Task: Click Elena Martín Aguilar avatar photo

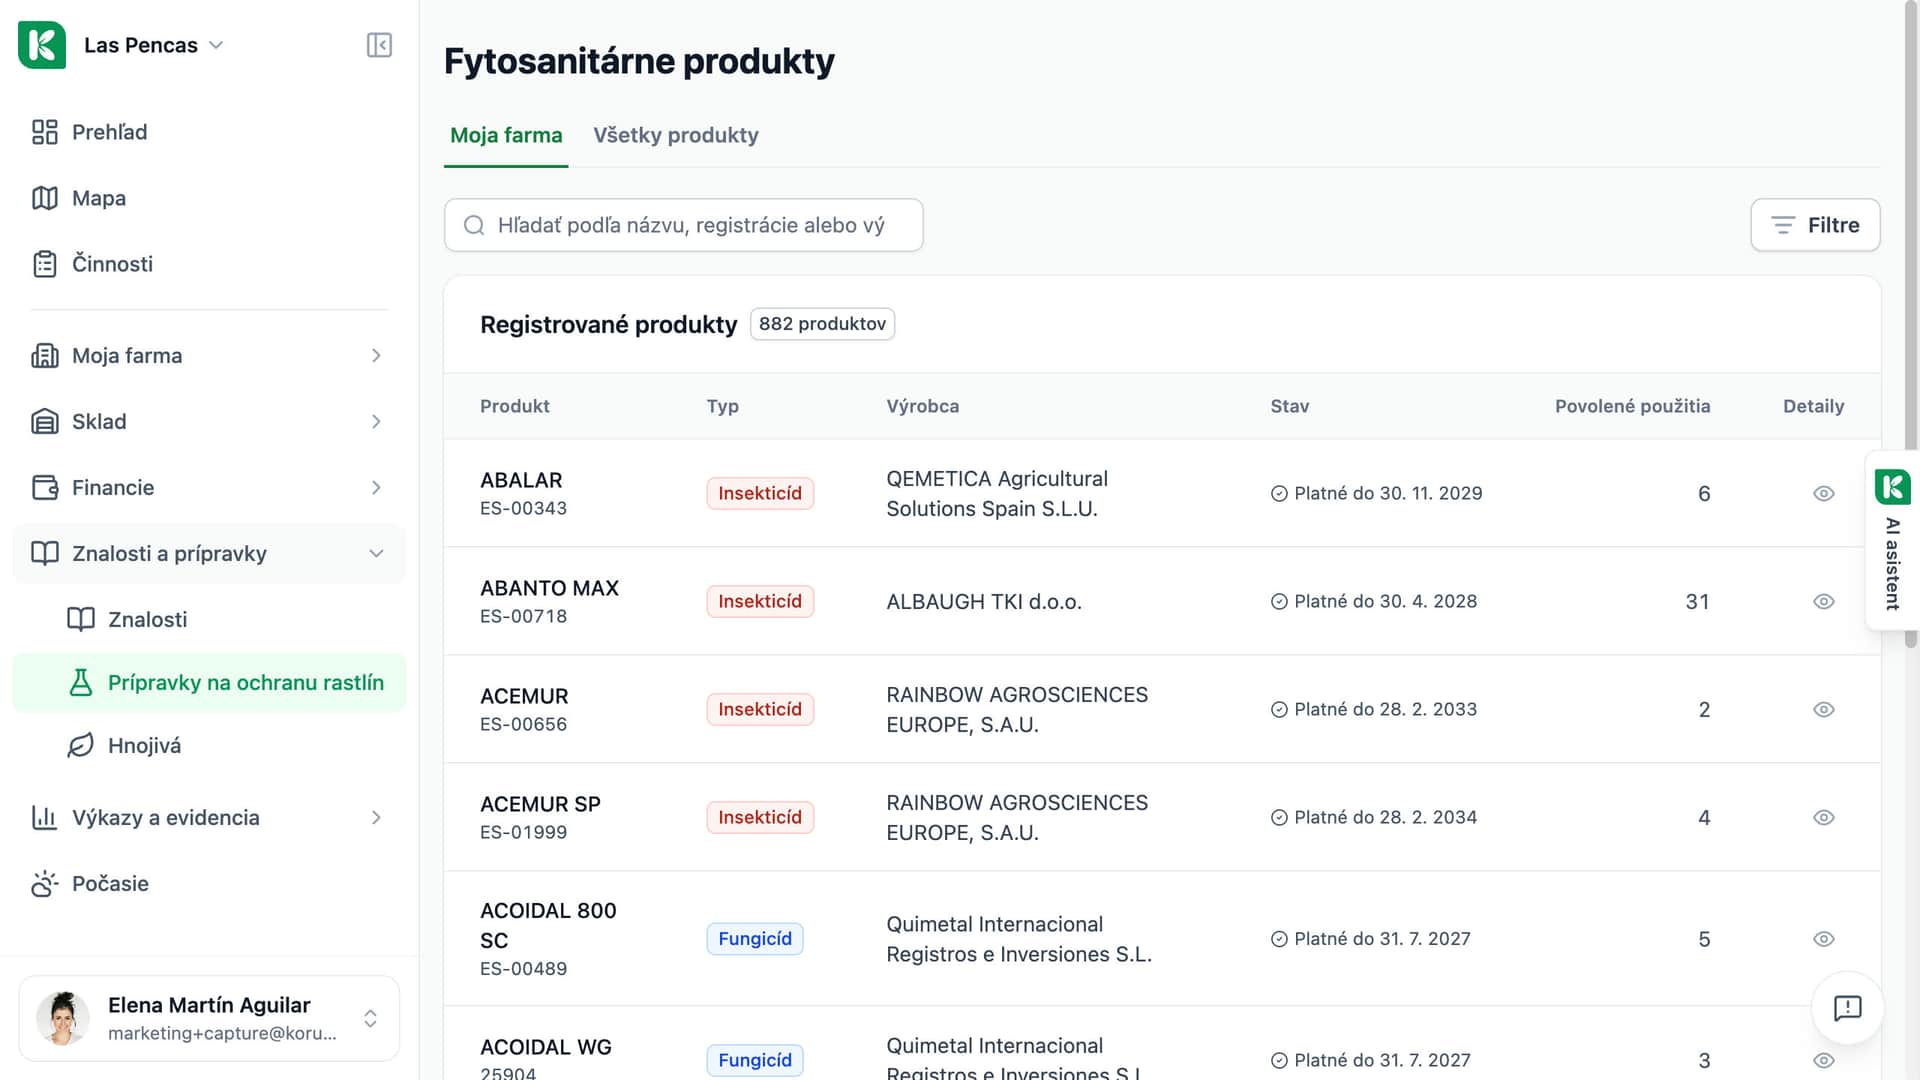Action: click(63, 1018)
